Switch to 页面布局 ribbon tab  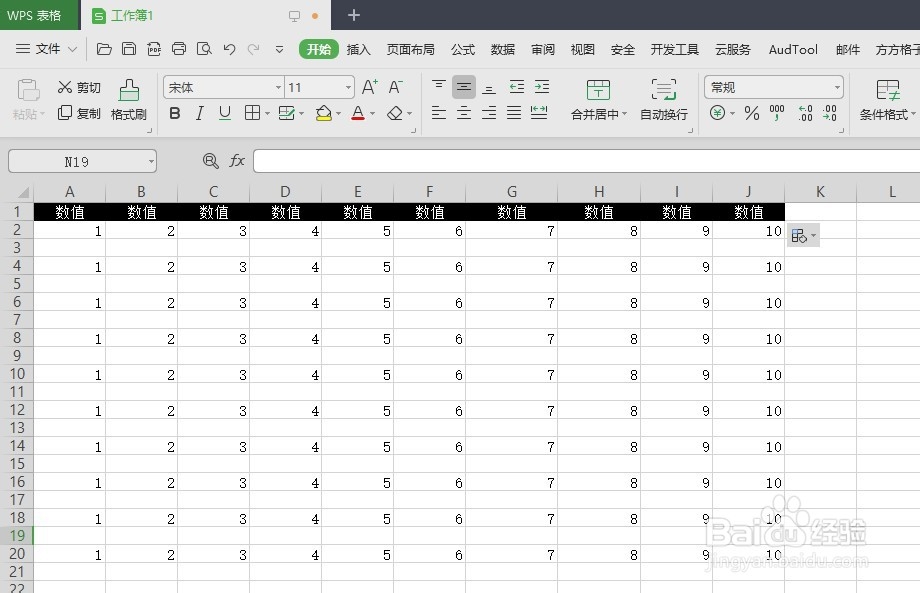(411, 49)
